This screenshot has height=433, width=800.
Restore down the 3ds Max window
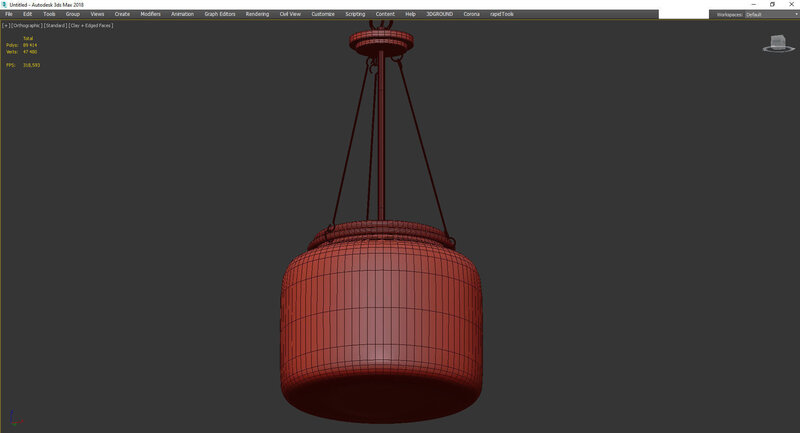(772, 4)
